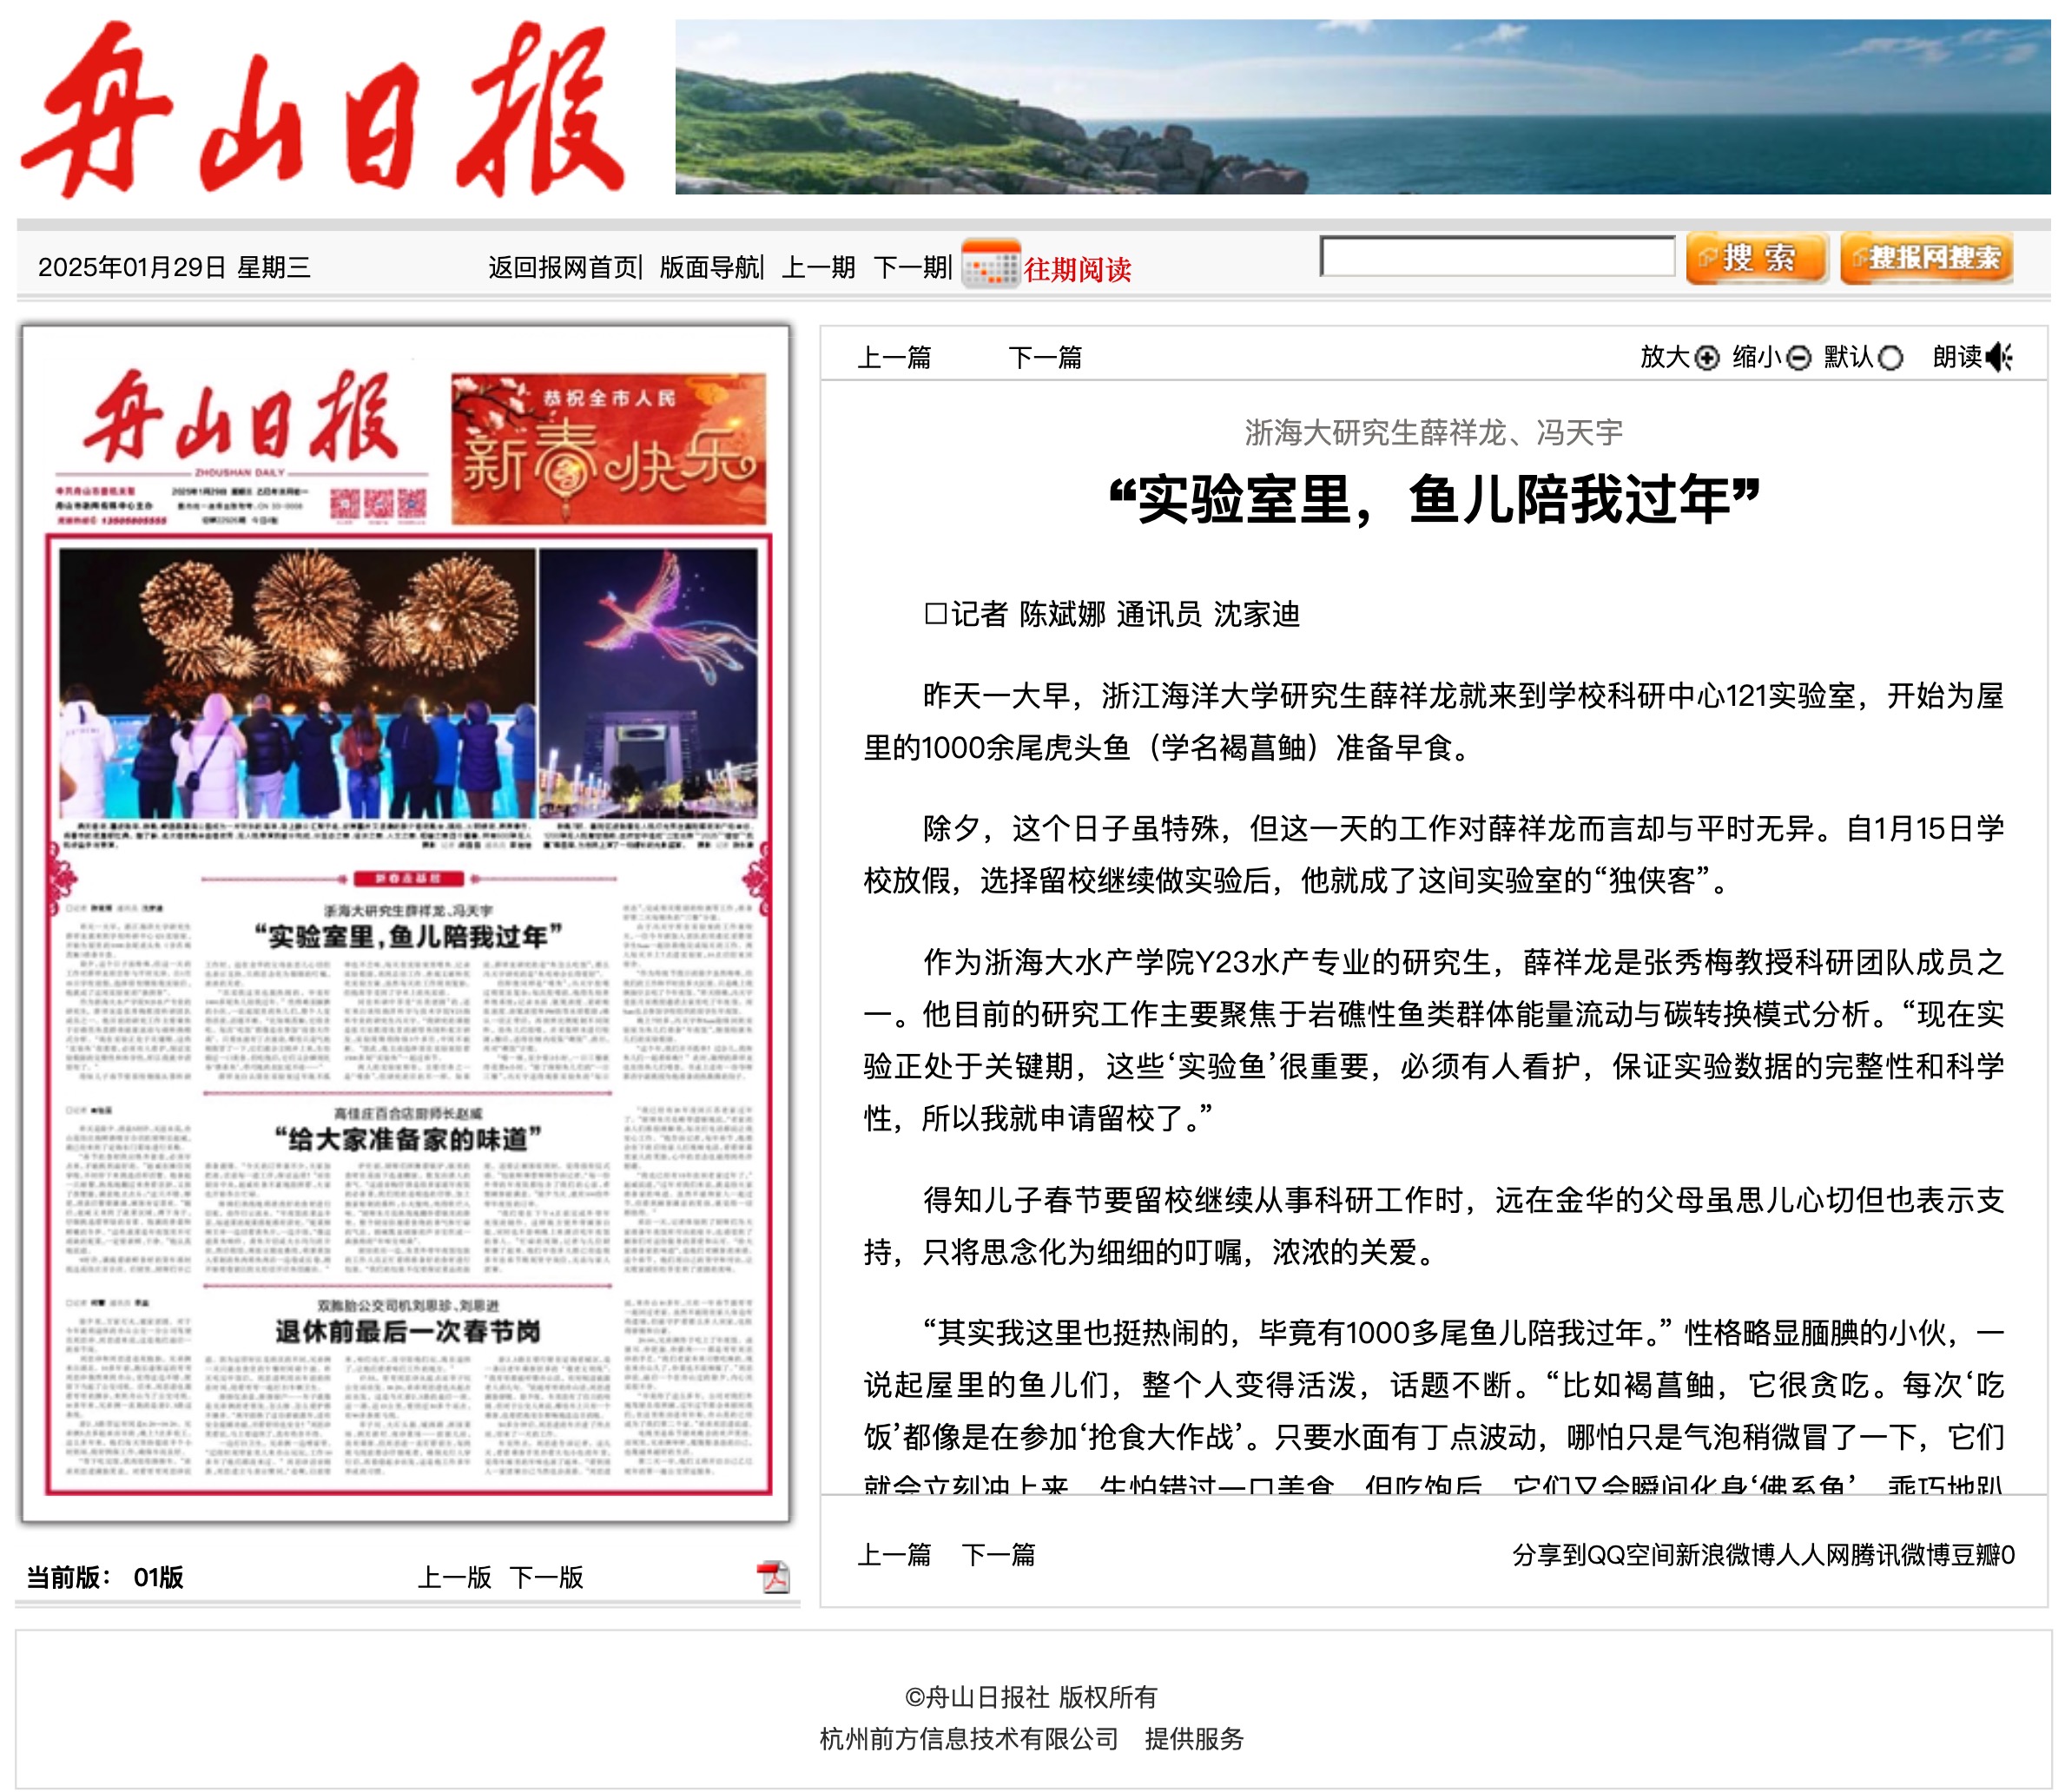Click the 舟山日报 masthead logo

pos(323,108)
